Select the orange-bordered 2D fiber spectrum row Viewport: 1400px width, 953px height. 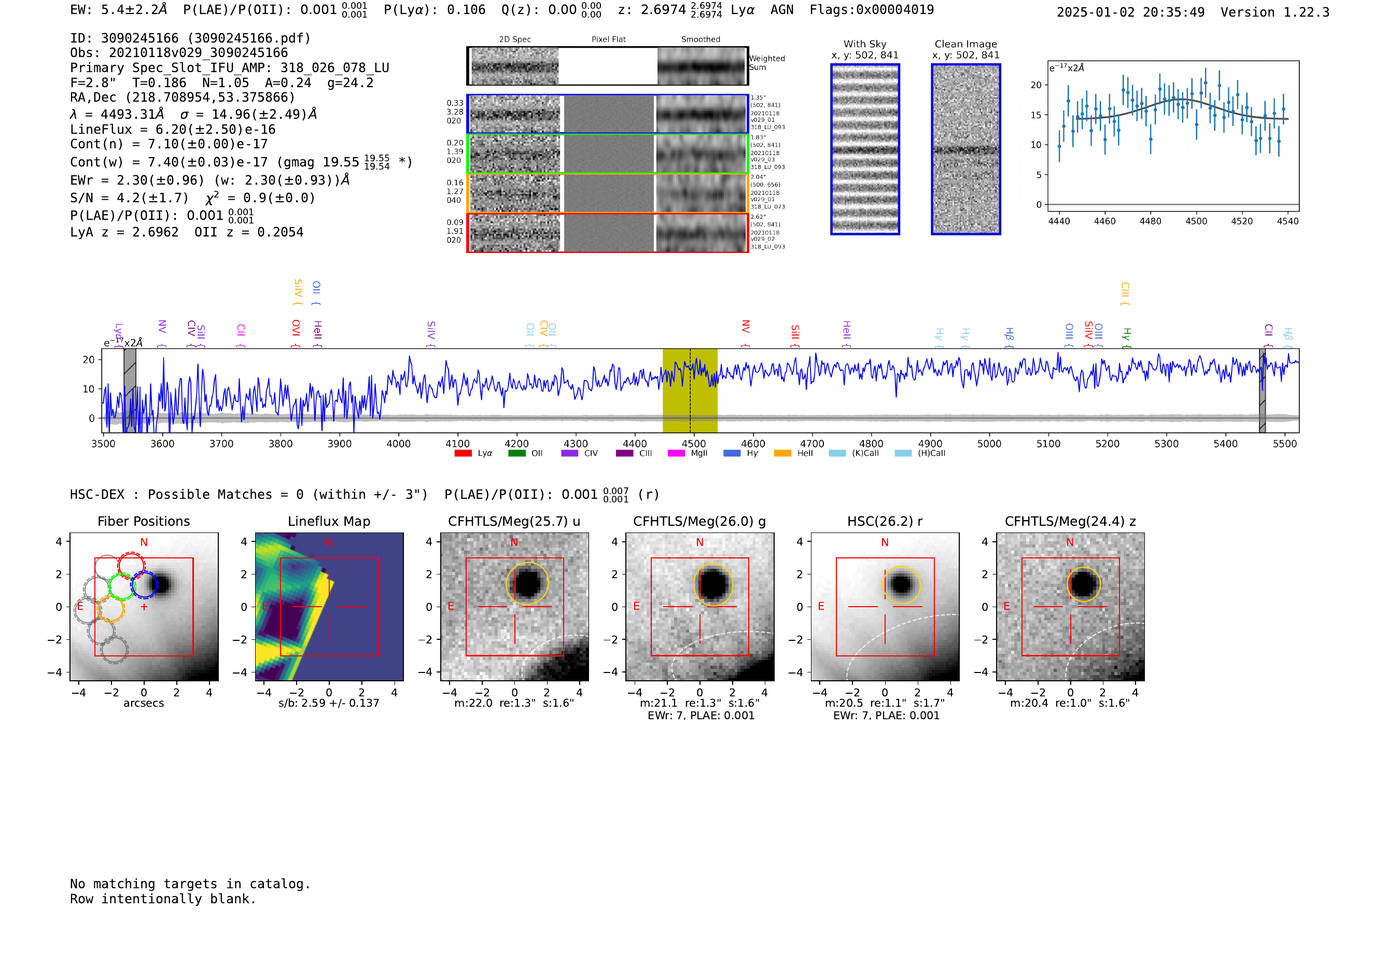point(608,193)
